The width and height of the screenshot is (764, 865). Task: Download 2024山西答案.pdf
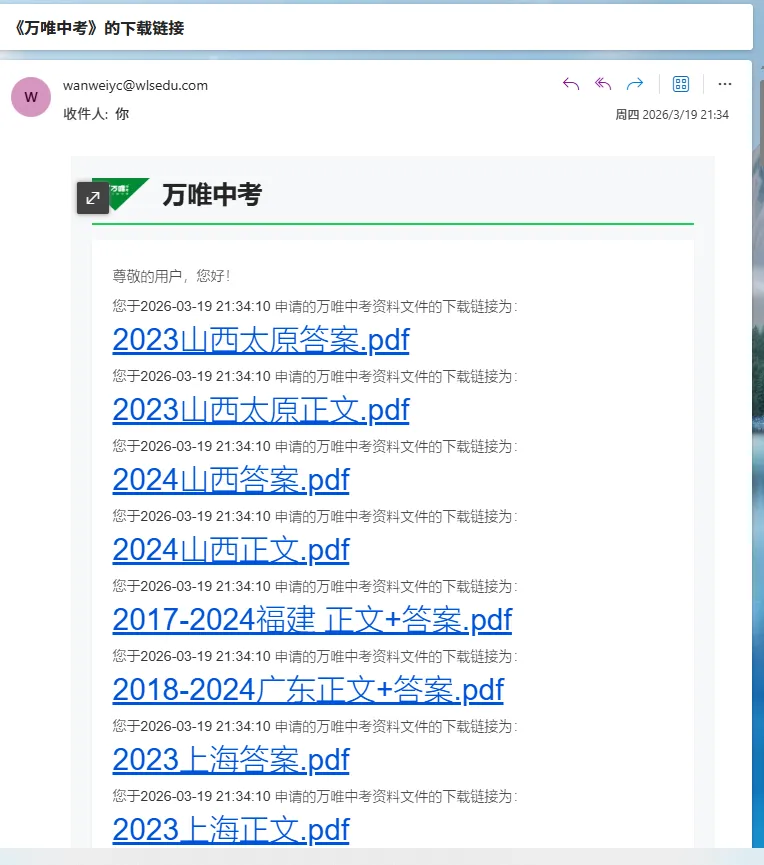(x=231, y=480)
